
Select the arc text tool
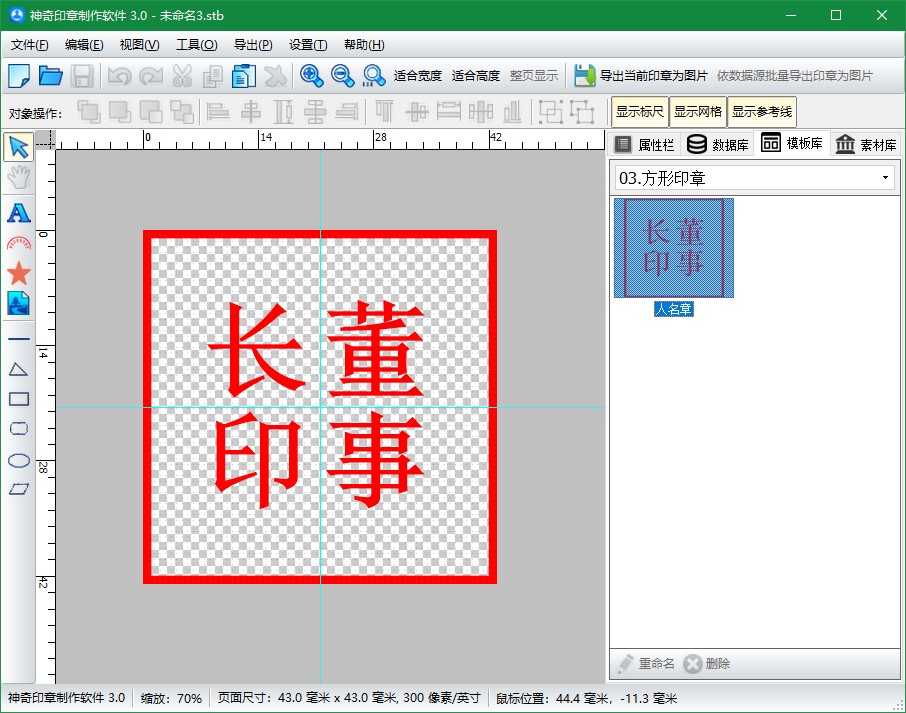(18, 243)
